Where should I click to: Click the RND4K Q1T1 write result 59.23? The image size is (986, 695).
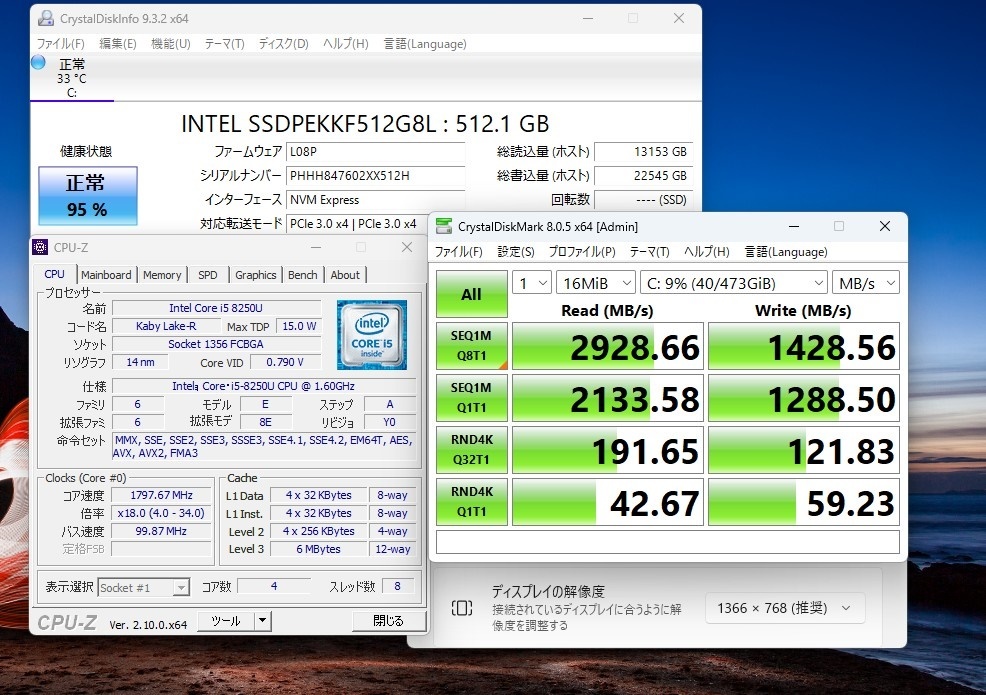(804, 503)
